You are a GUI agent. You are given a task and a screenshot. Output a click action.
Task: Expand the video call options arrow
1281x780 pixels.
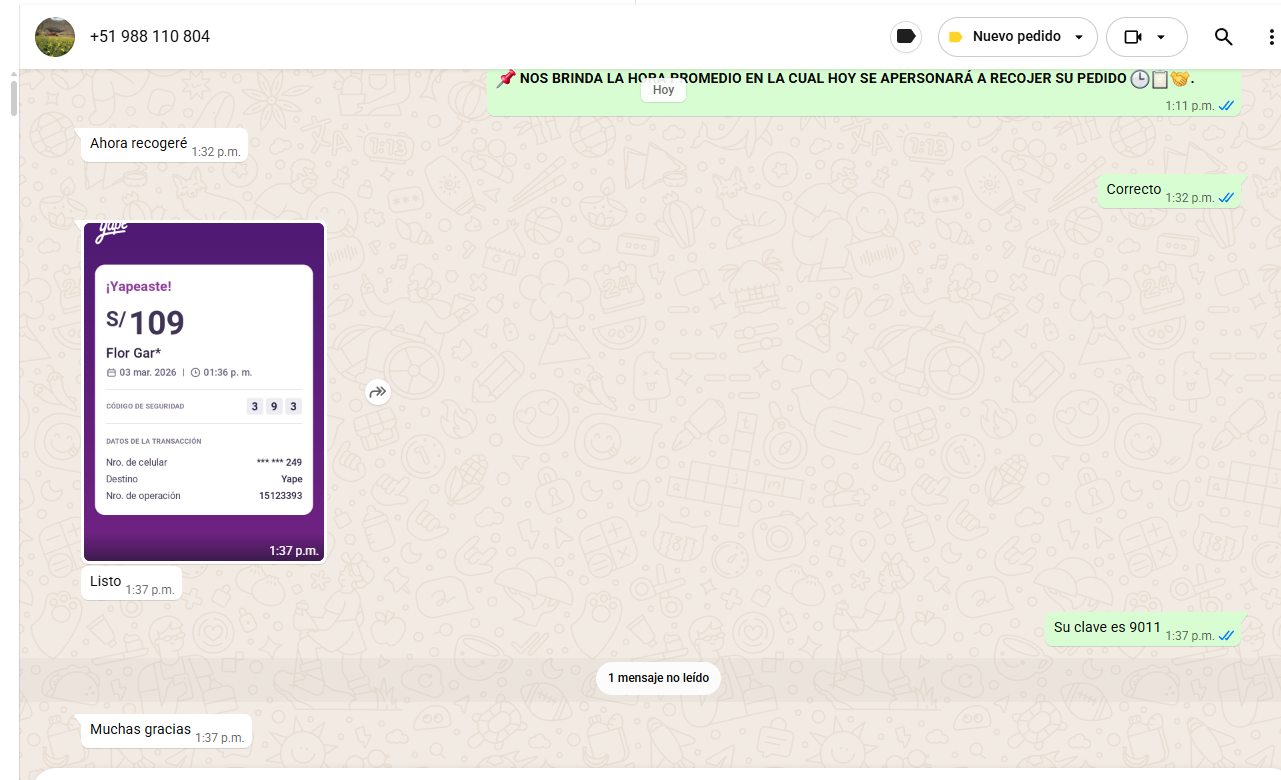(x=1161, y=37)
